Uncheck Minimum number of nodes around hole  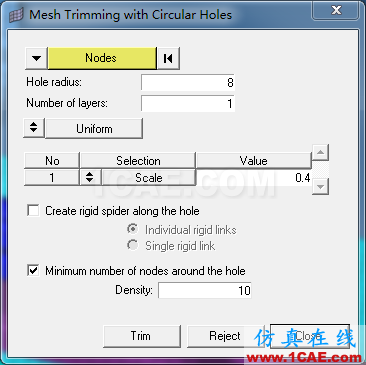pos(33,270)
